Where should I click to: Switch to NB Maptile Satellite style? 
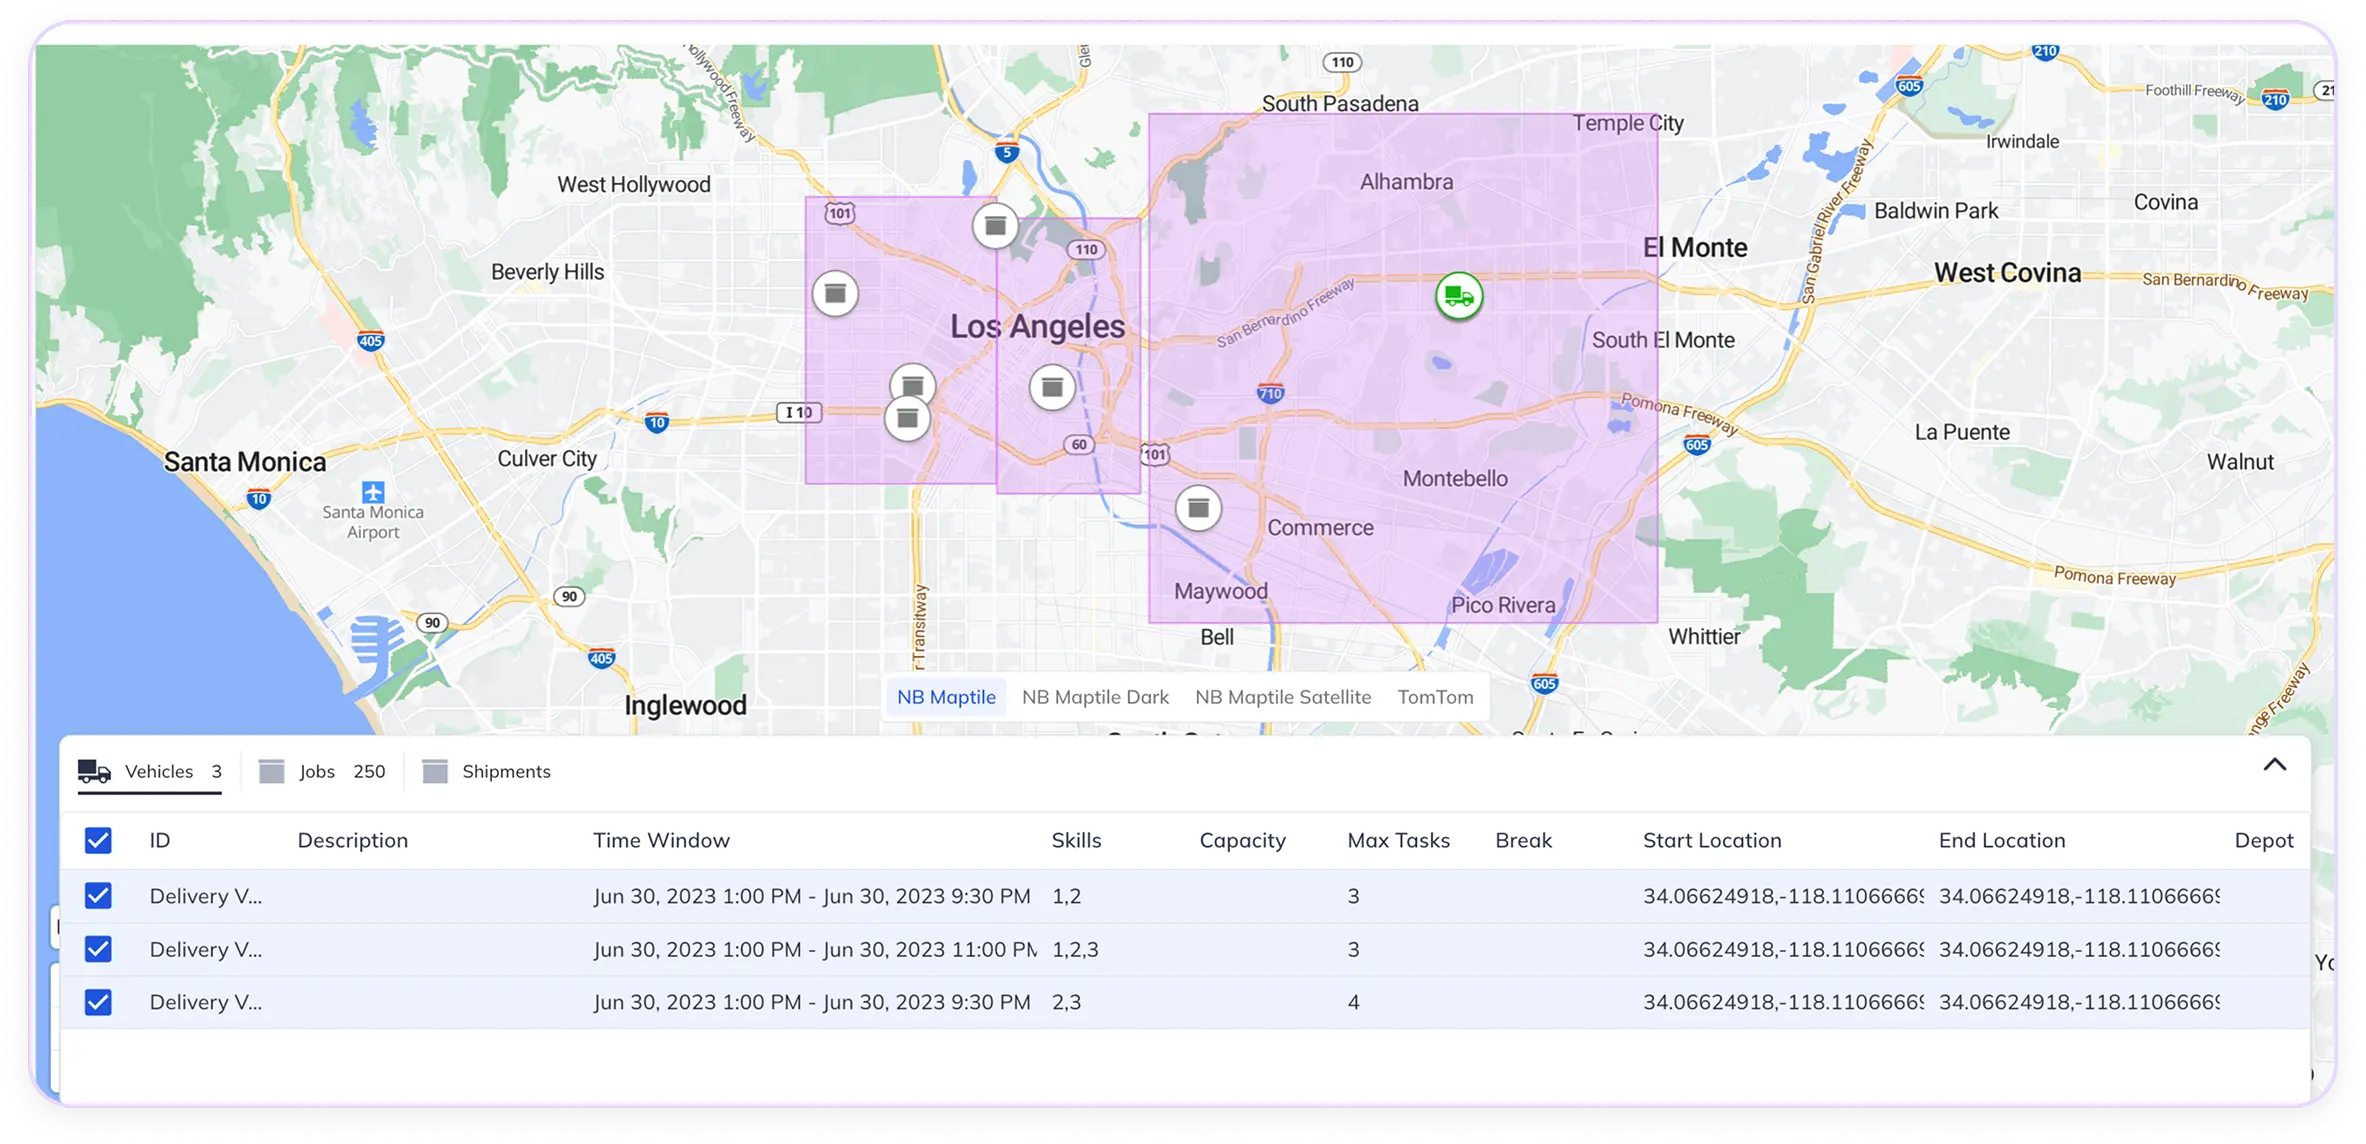[1283, 697]
